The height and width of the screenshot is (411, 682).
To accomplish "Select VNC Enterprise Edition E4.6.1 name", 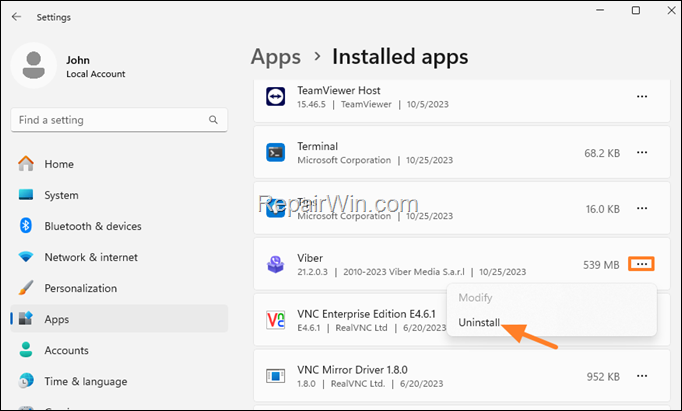I will click(366, 314).
